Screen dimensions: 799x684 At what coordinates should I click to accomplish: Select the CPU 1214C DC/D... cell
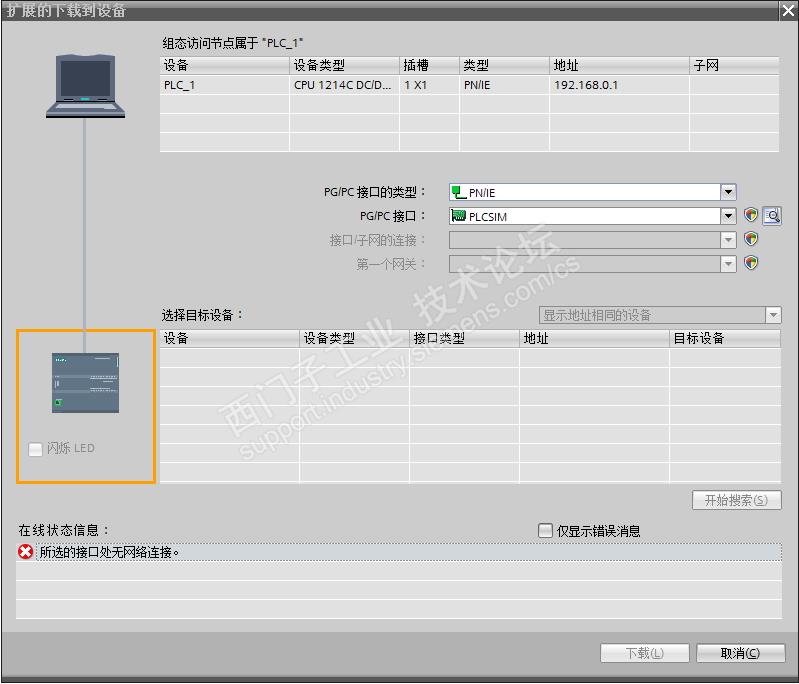(x=344, y=85)
